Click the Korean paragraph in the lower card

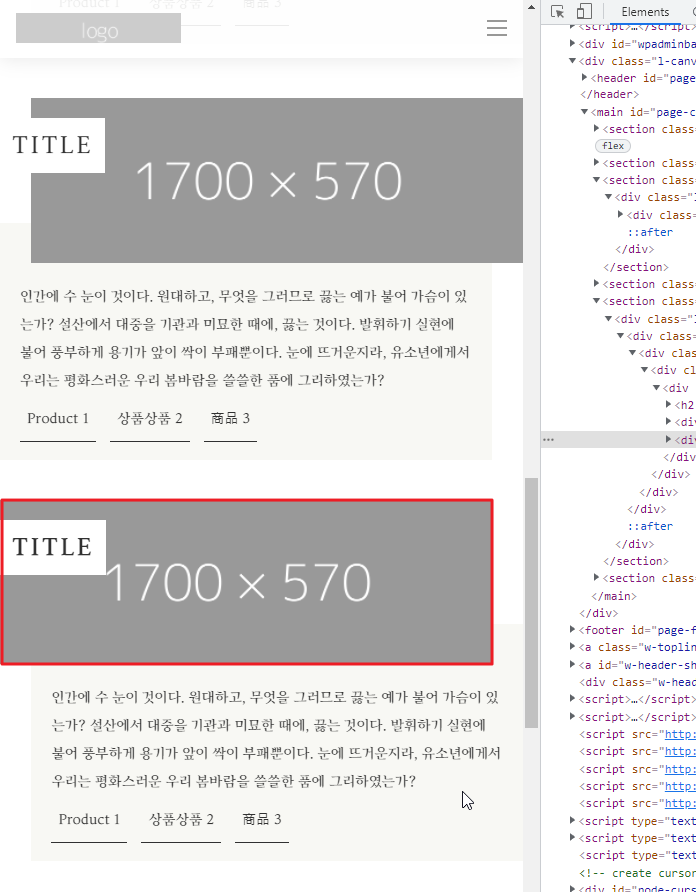pyautogui.click(x=276, y=739)
